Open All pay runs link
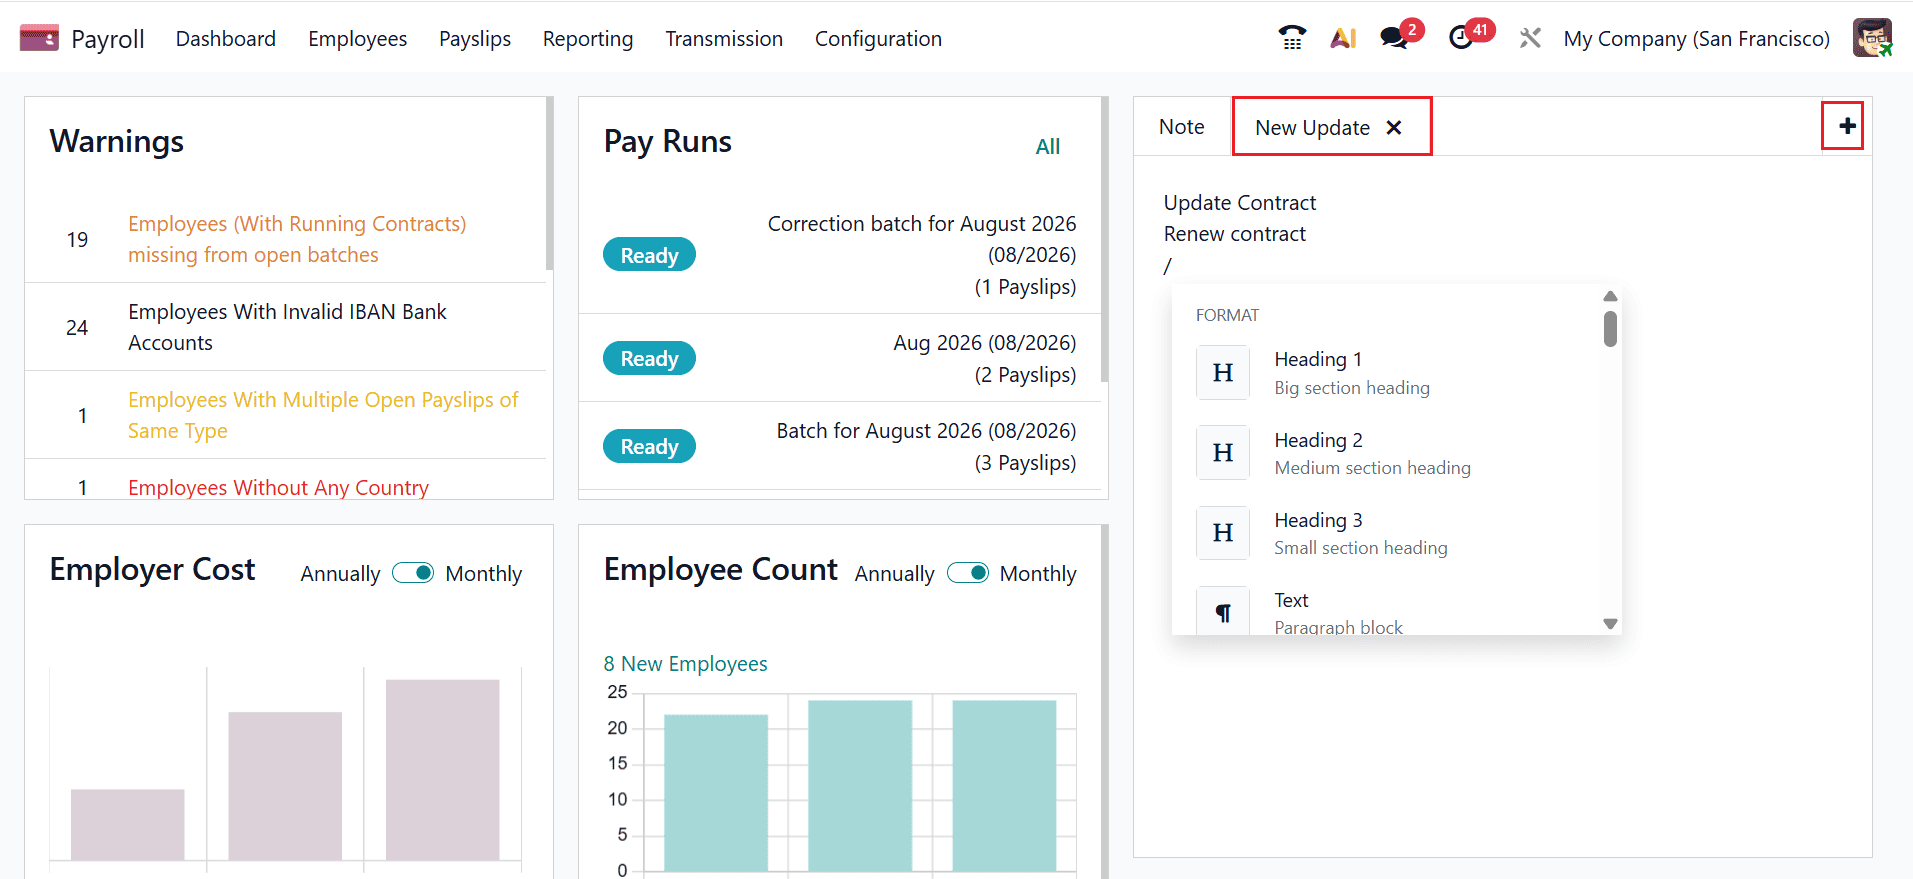 pos(1047,147)
